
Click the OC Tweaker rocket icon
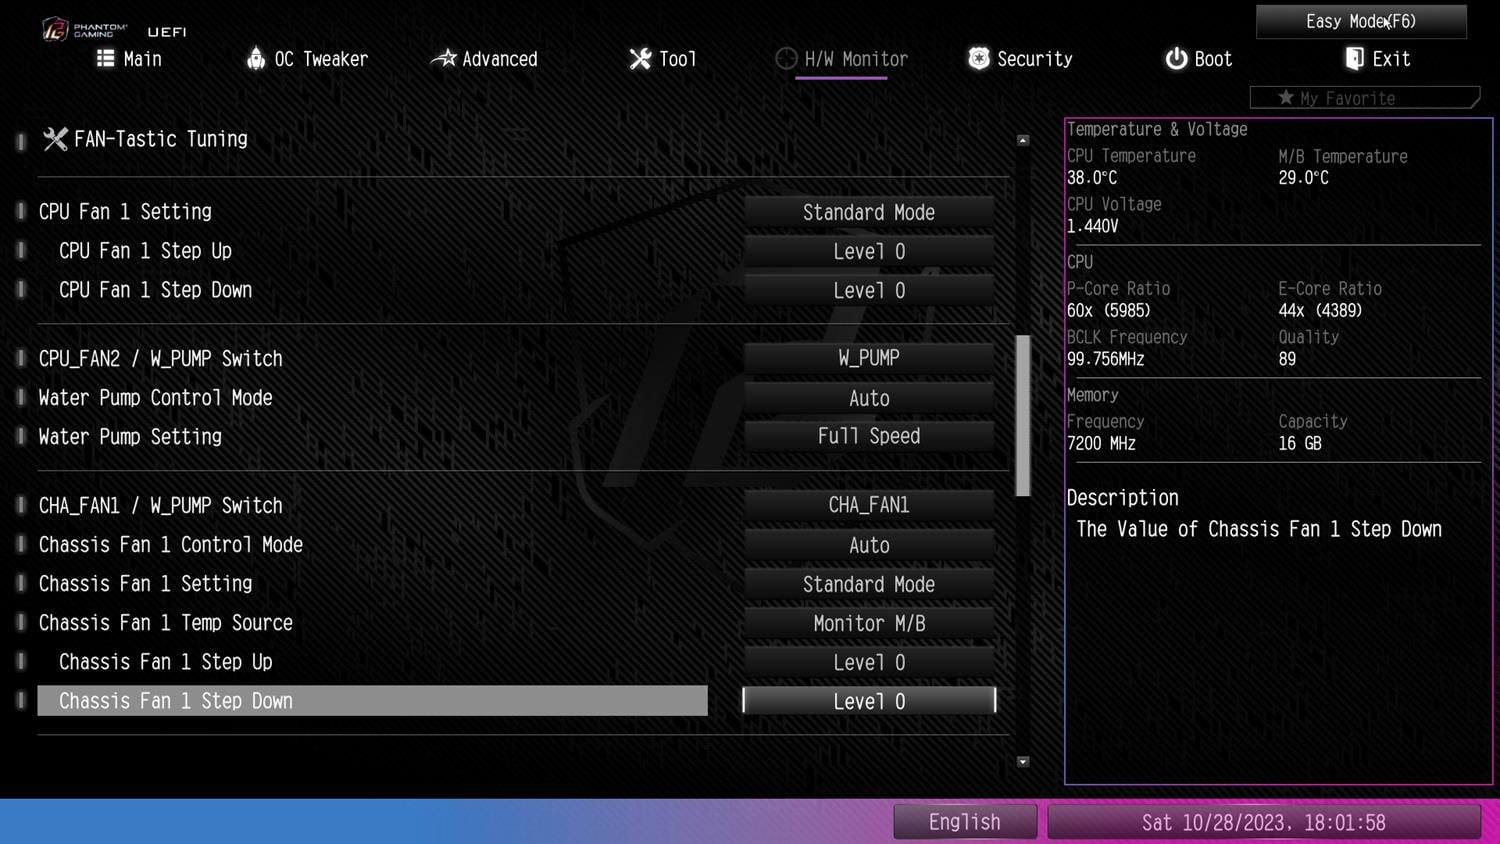pyautogui.click(x=256, y=59)
